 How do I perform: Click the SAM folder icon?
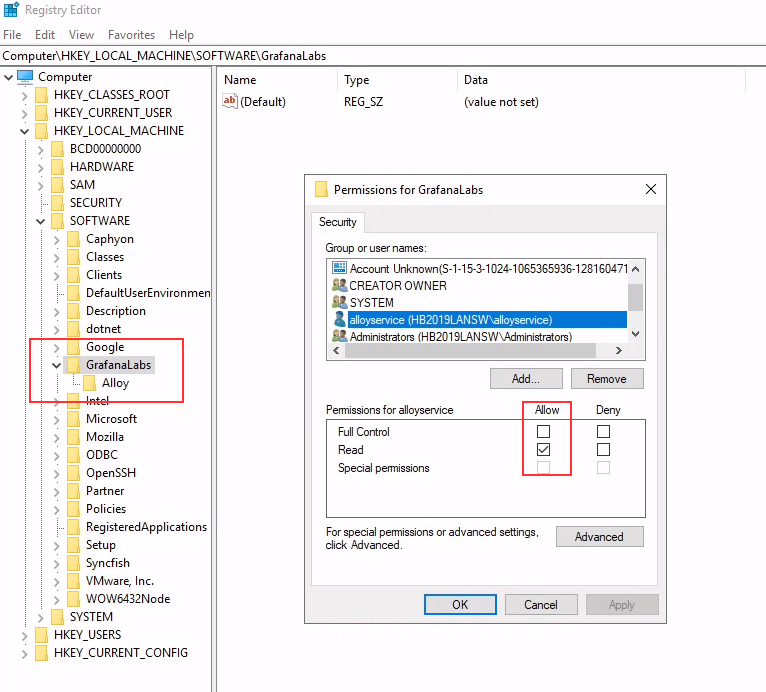click(58, 185)
